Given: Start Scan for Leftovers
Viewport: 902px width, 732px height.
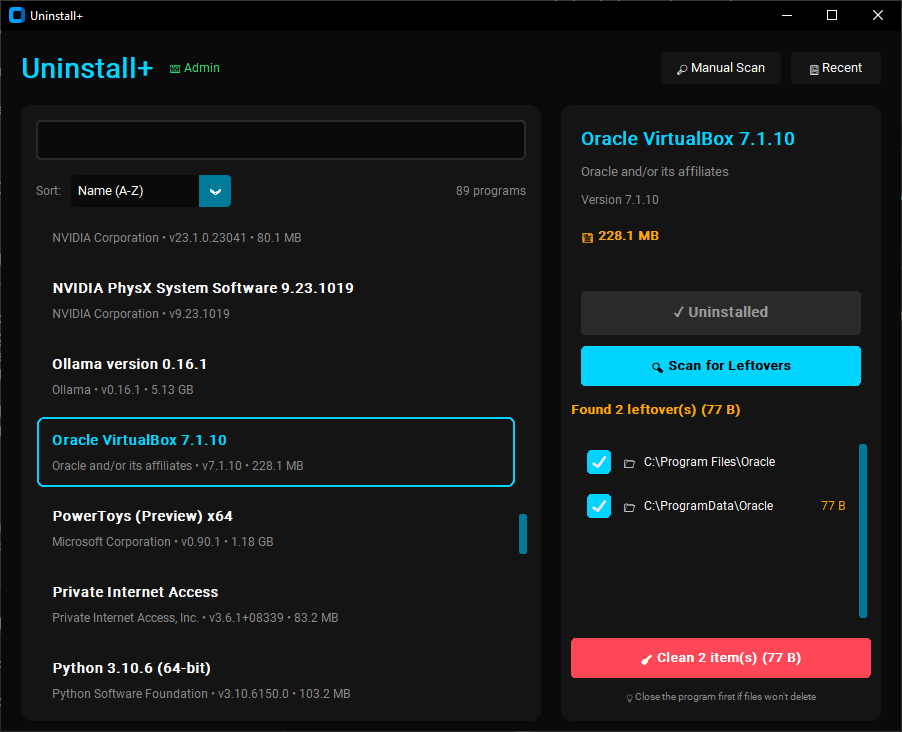Looking at the screenshot, I should tap(721, 366).
